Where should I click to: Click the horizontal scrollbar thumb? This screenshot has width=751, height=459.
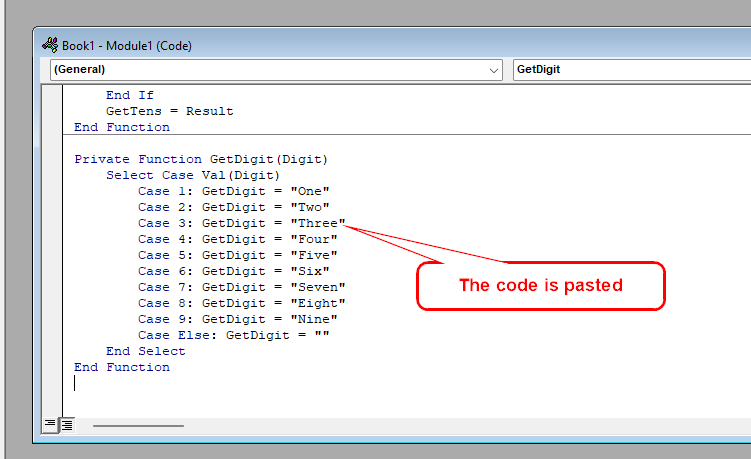[138, 425]
